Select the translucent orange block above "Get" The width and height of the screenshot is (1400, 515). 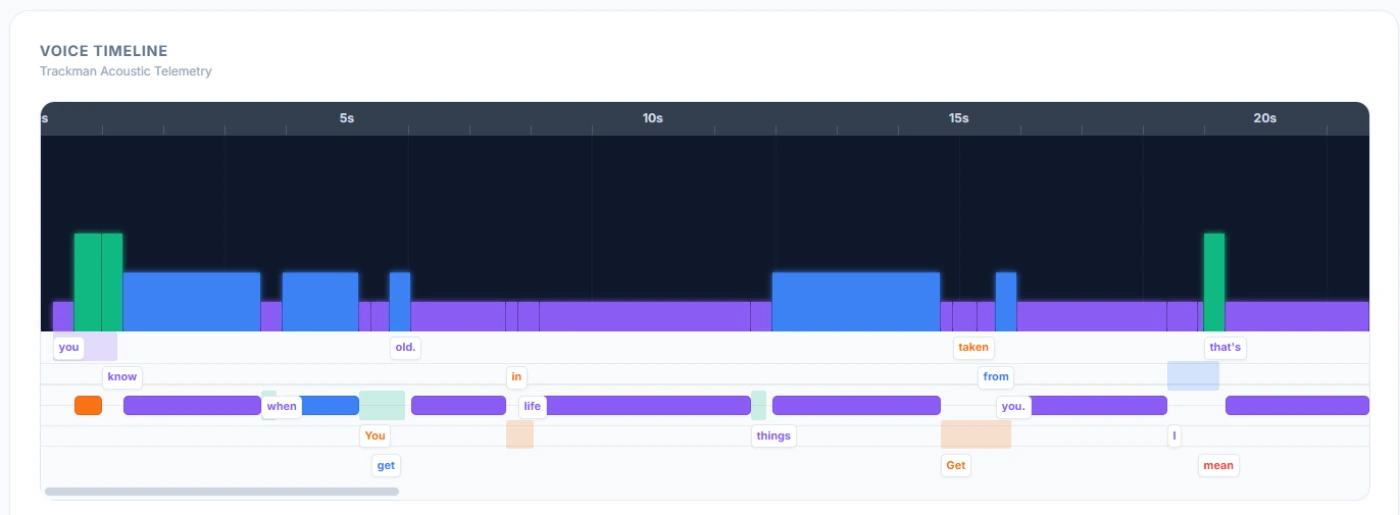coord(976,434)
